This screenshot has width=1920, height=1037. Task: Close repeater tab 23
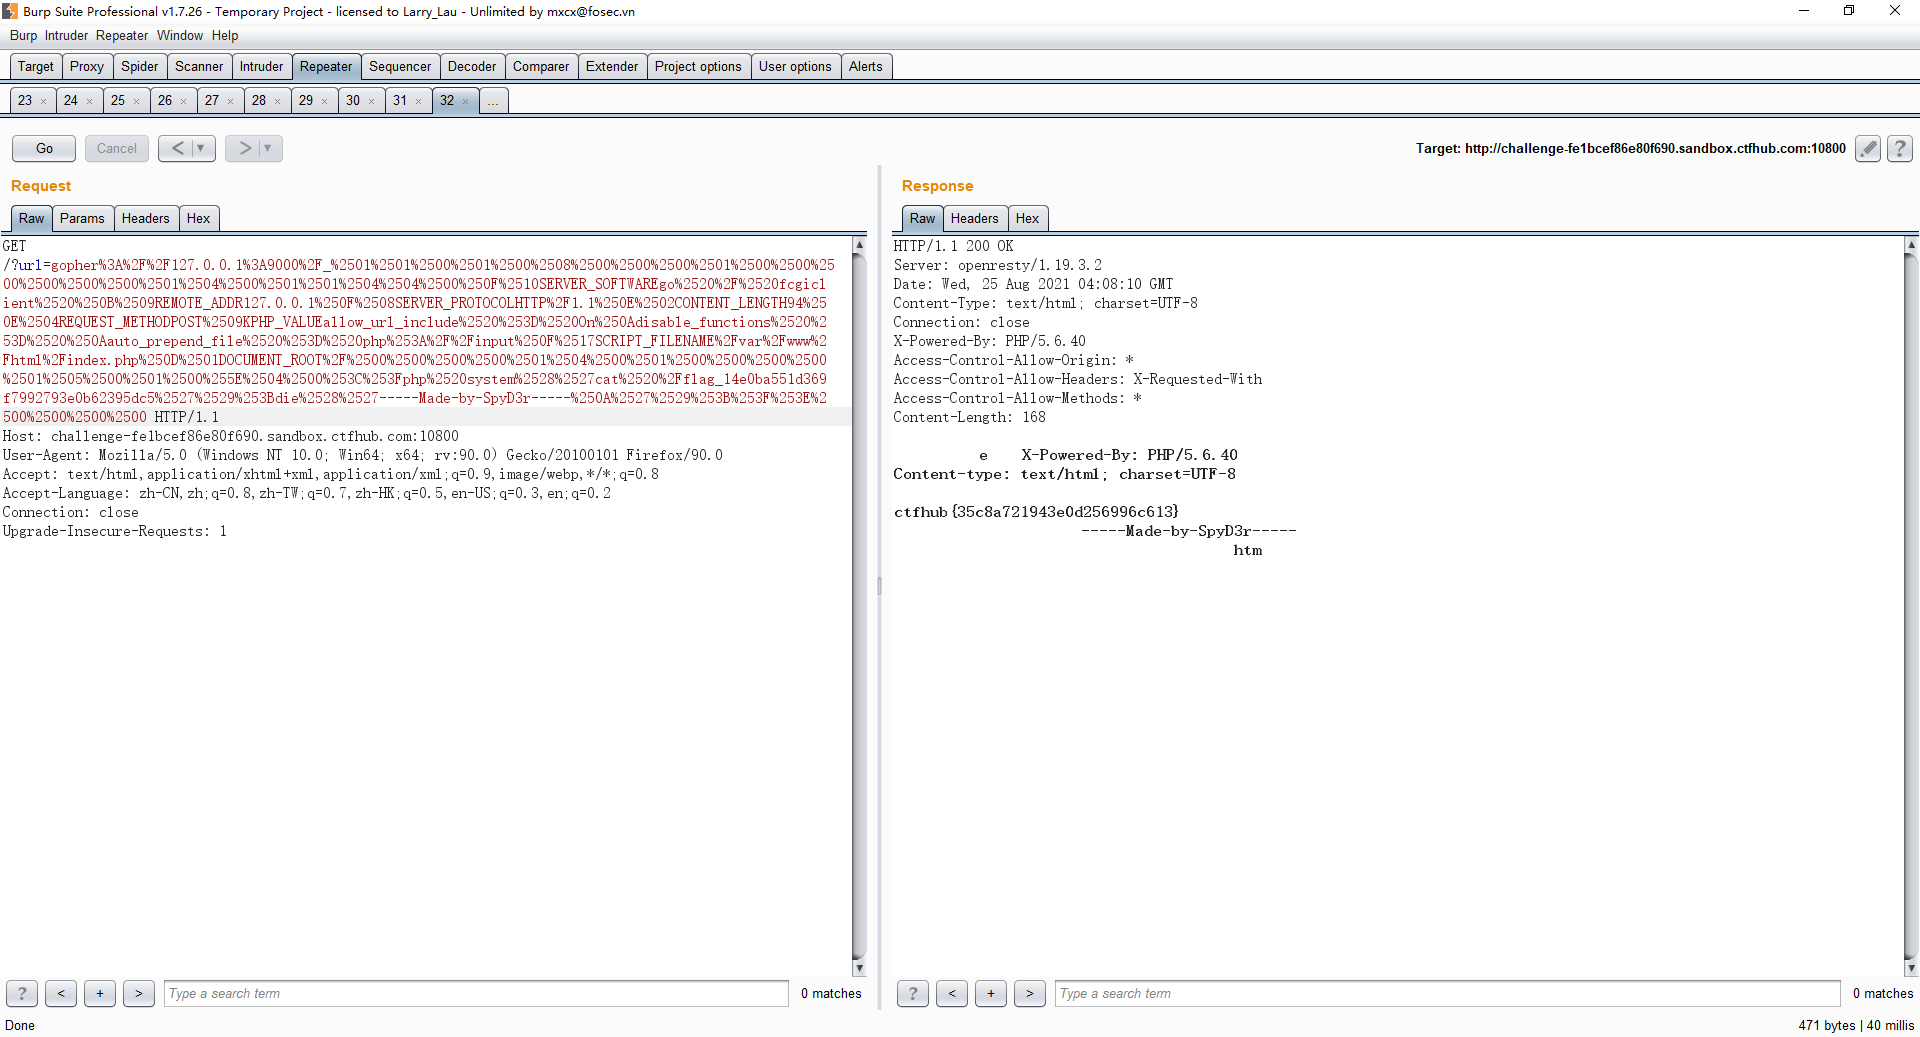click(x=43, y=101)
